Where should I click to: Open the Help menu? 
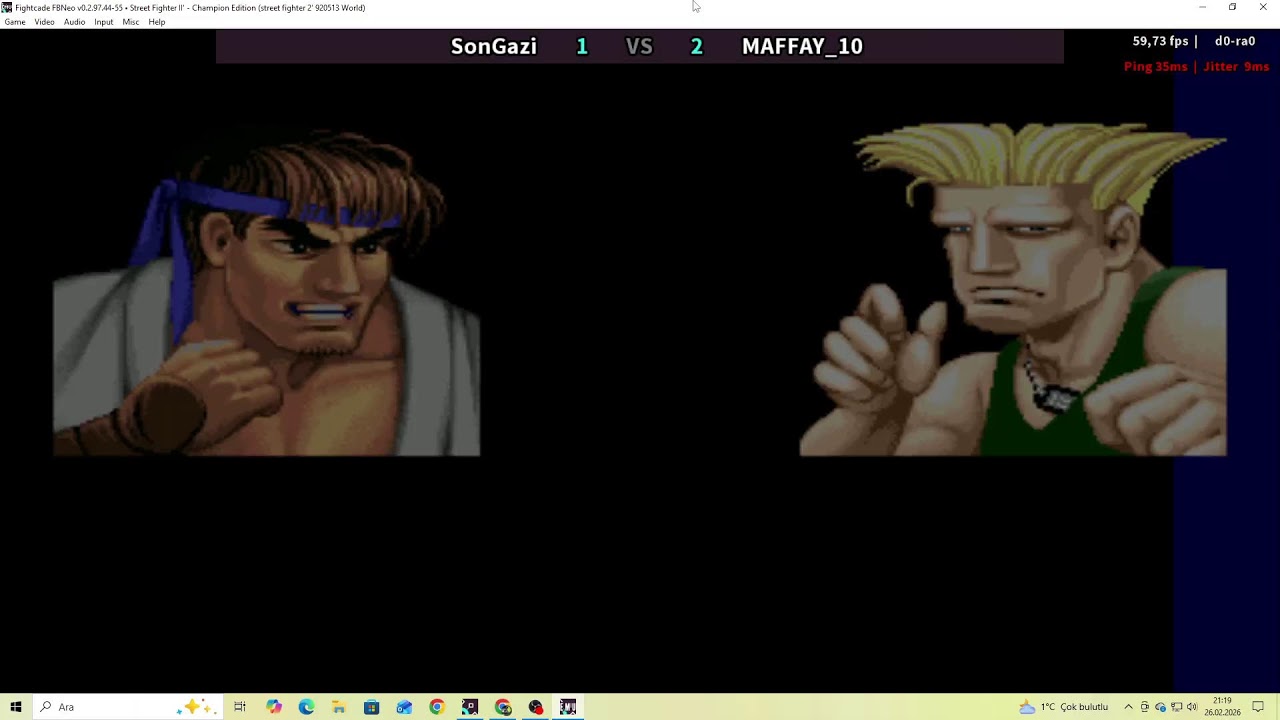click(157, 22)
